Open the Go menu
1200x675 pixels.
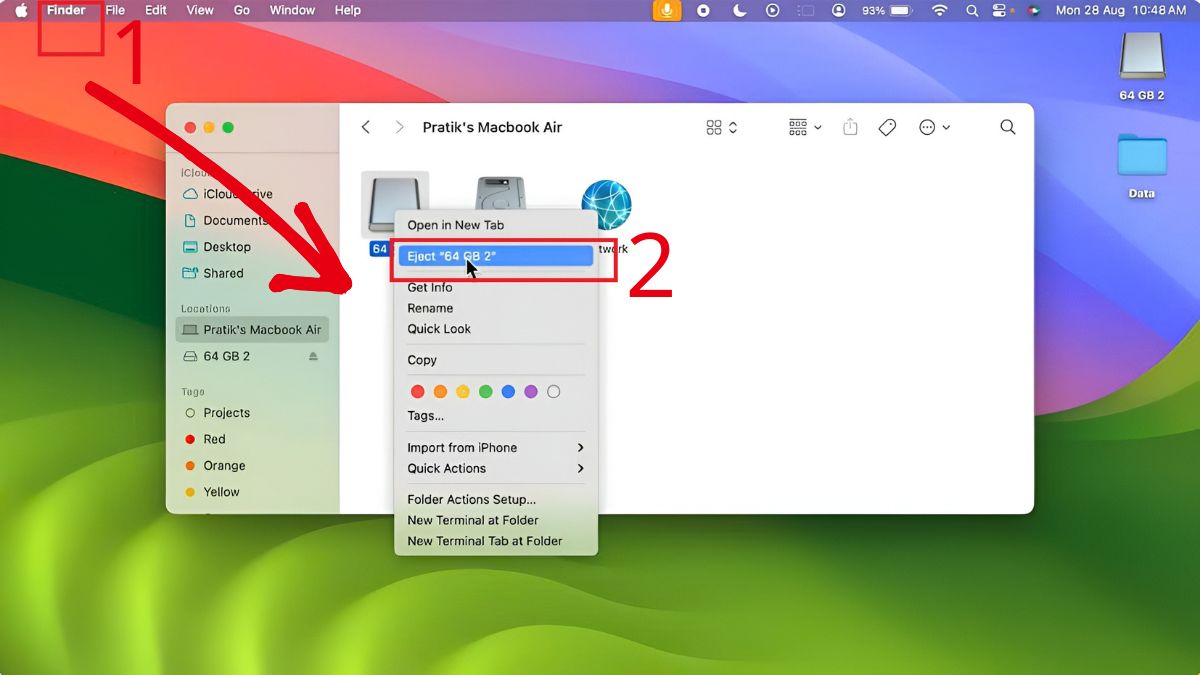(x=242, y=10)
